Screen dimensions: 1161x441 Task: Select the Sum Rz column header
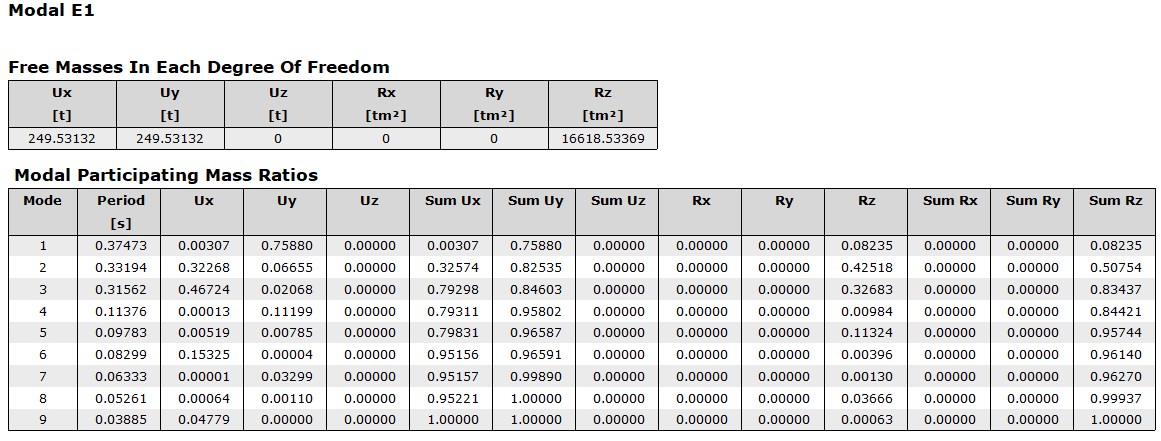pos(1116,201)
